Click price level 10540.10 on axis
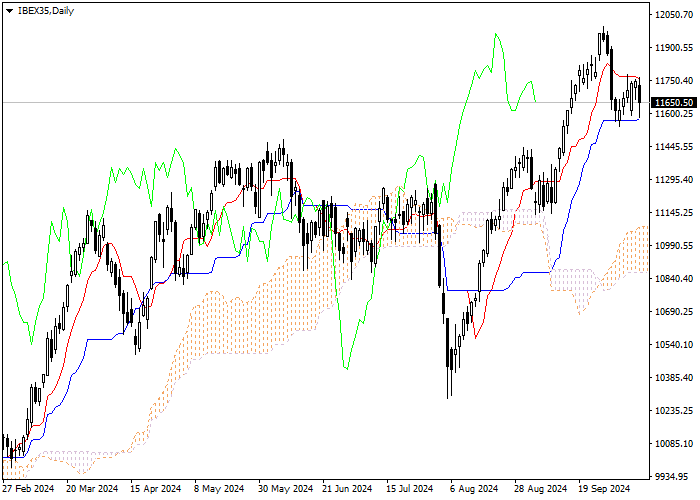Viewport: 700px width, 500px height. tap(674, 345)
